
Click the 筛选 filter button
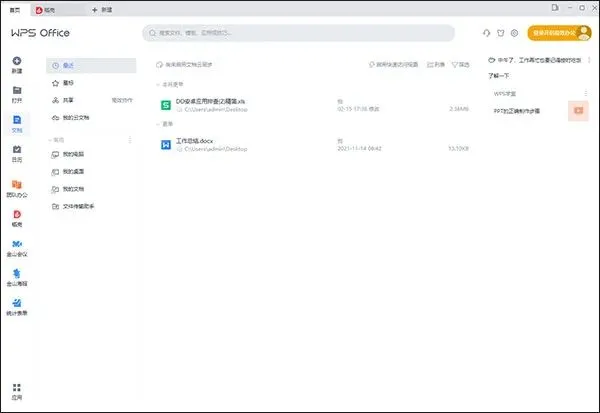(x=460, y=65)
